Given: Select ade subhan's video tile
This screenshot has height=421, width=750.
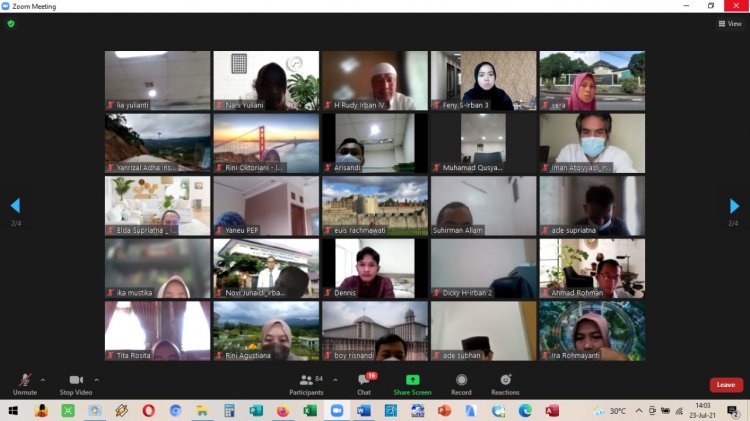Looking at the screenshot, I should click(484, 331).
